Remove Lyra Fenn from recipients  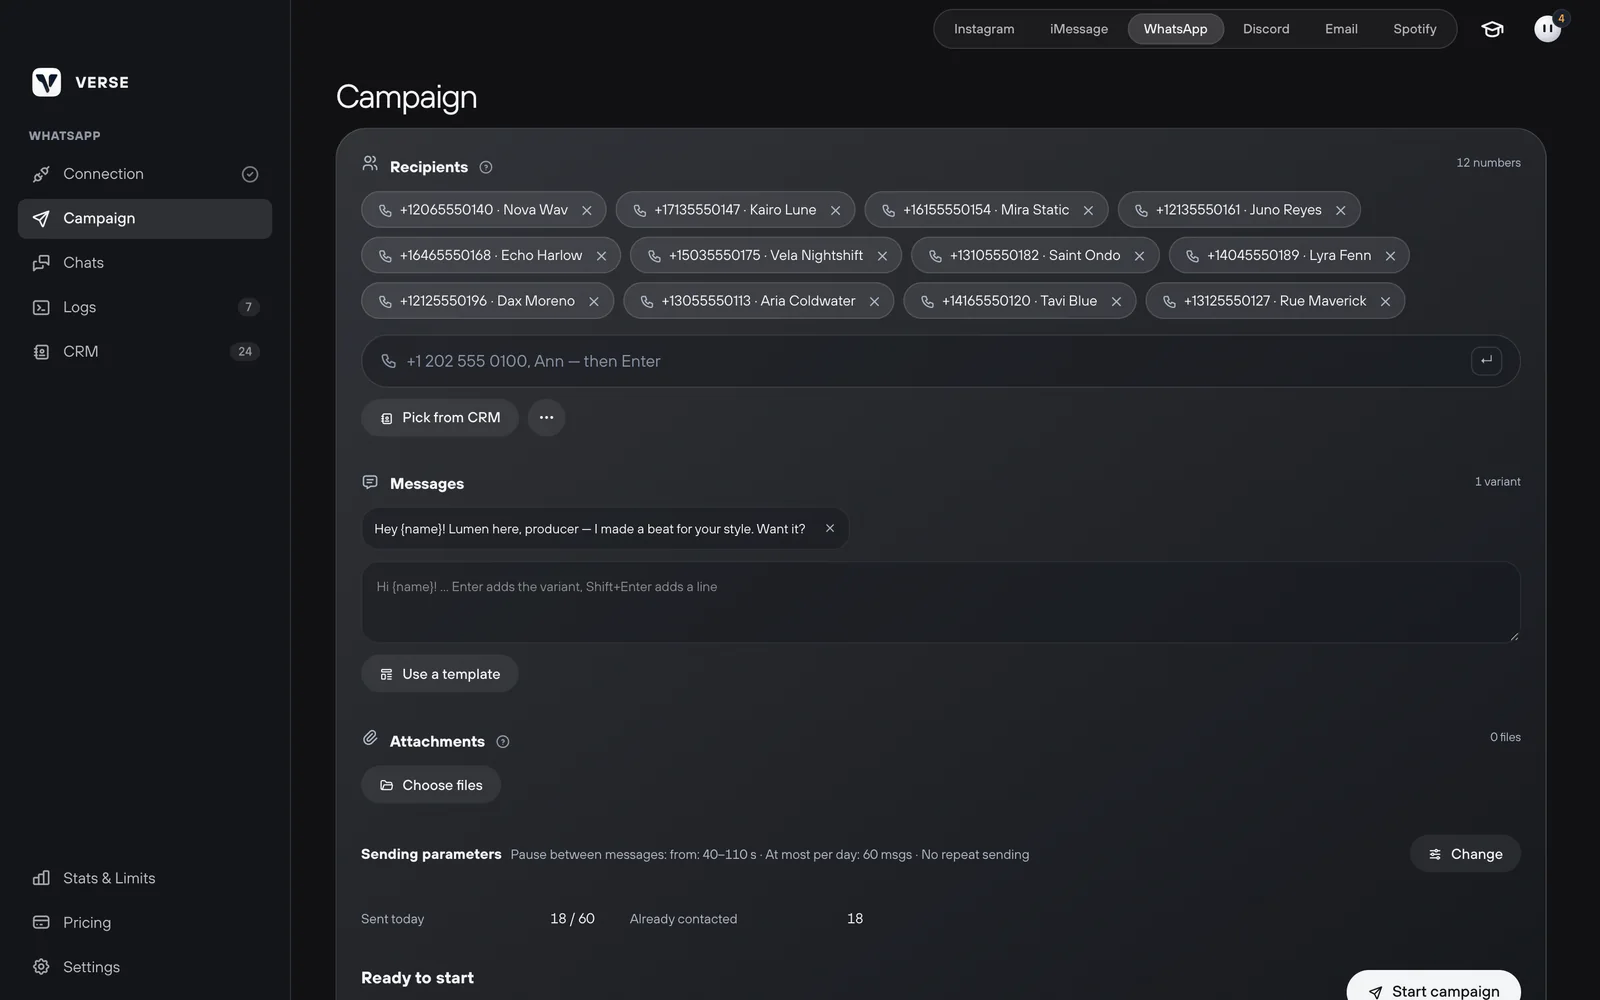1390,256
